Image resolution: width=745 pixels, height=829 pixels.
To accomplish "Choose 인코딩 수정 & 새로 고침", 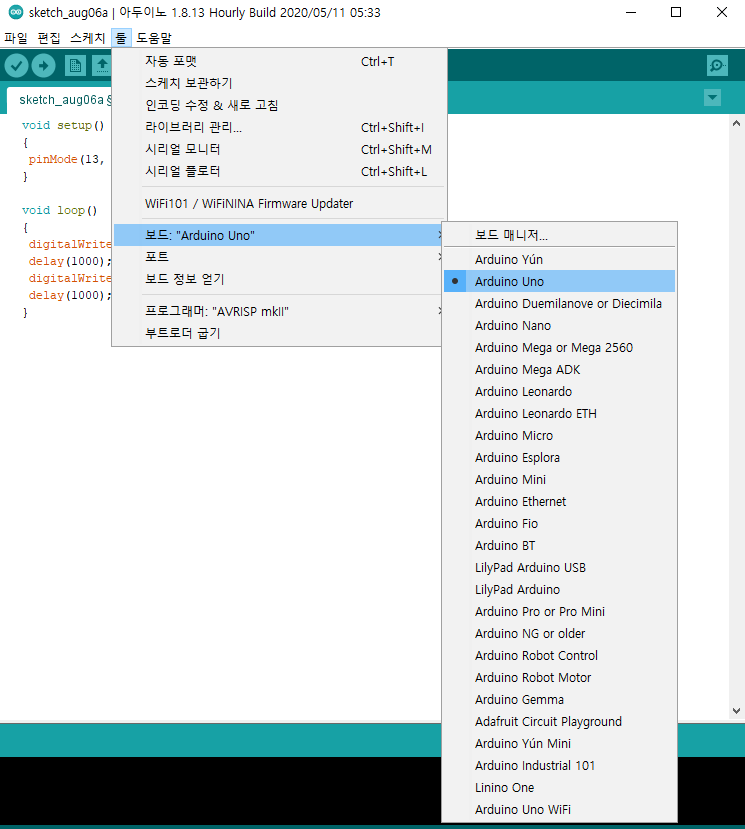I will coord(280,105).
